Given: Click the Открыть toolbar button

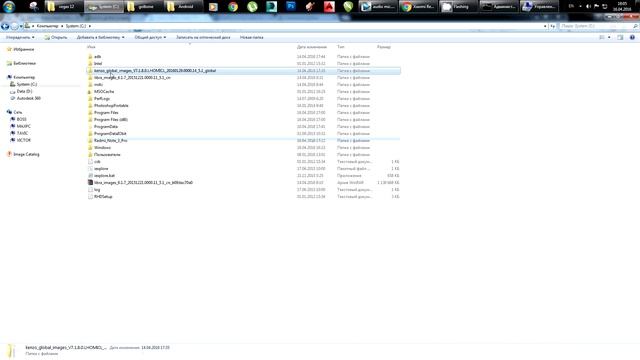Looking at the screenshot, I should (x=56, y=37).
